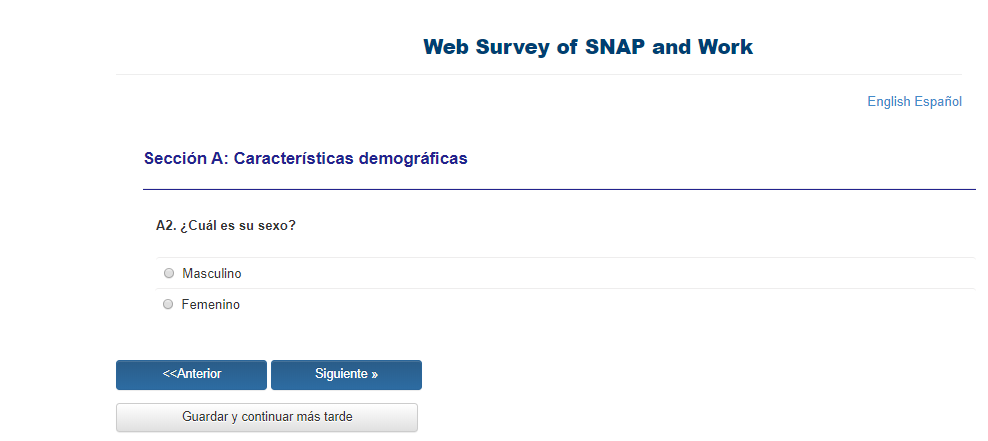Screen dimensions: 988x441
Task: Select the Femenino radio button
Action: click(x=168, y=304)
